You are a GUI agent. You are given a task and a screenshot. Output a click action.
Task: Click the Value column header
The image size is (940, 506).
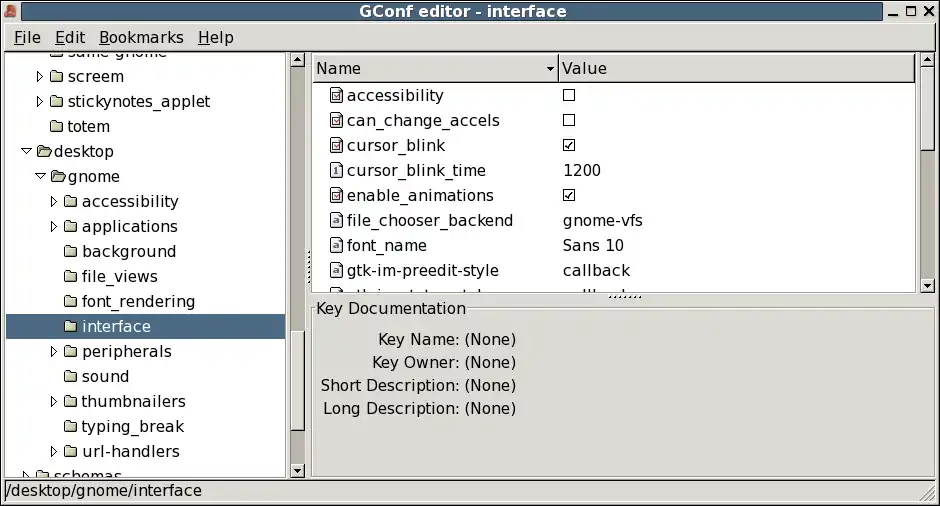point(735,69)
